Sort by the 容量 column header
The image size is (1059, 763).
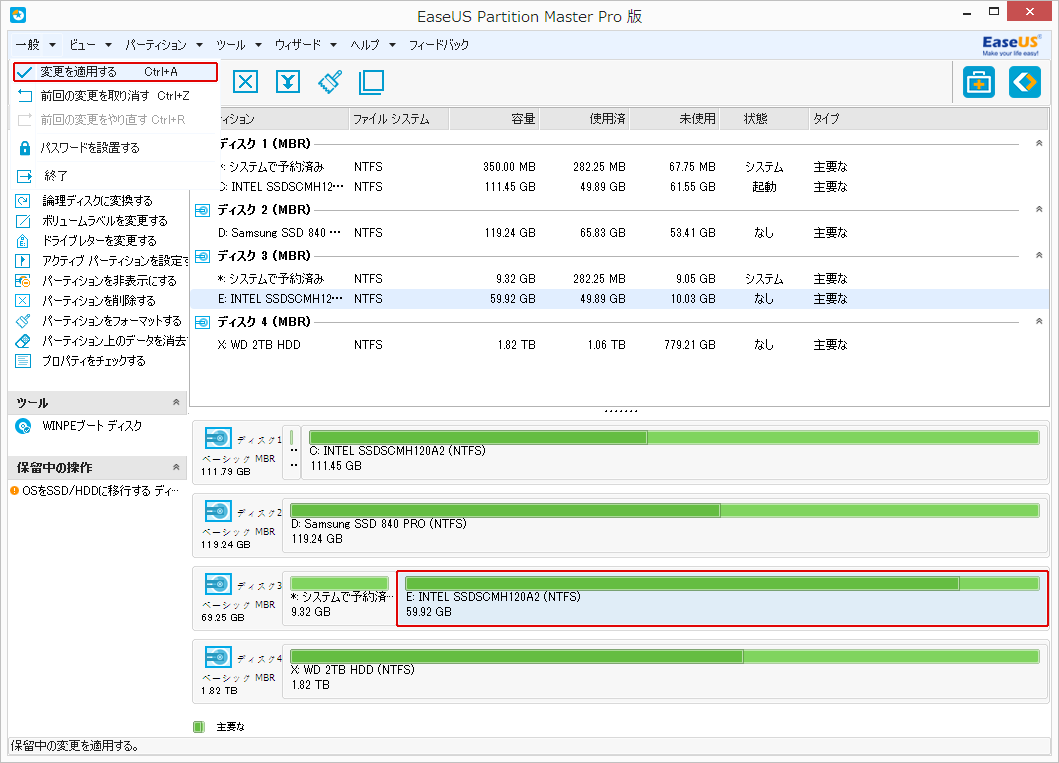pyautogui.click(x=494, y=119)
